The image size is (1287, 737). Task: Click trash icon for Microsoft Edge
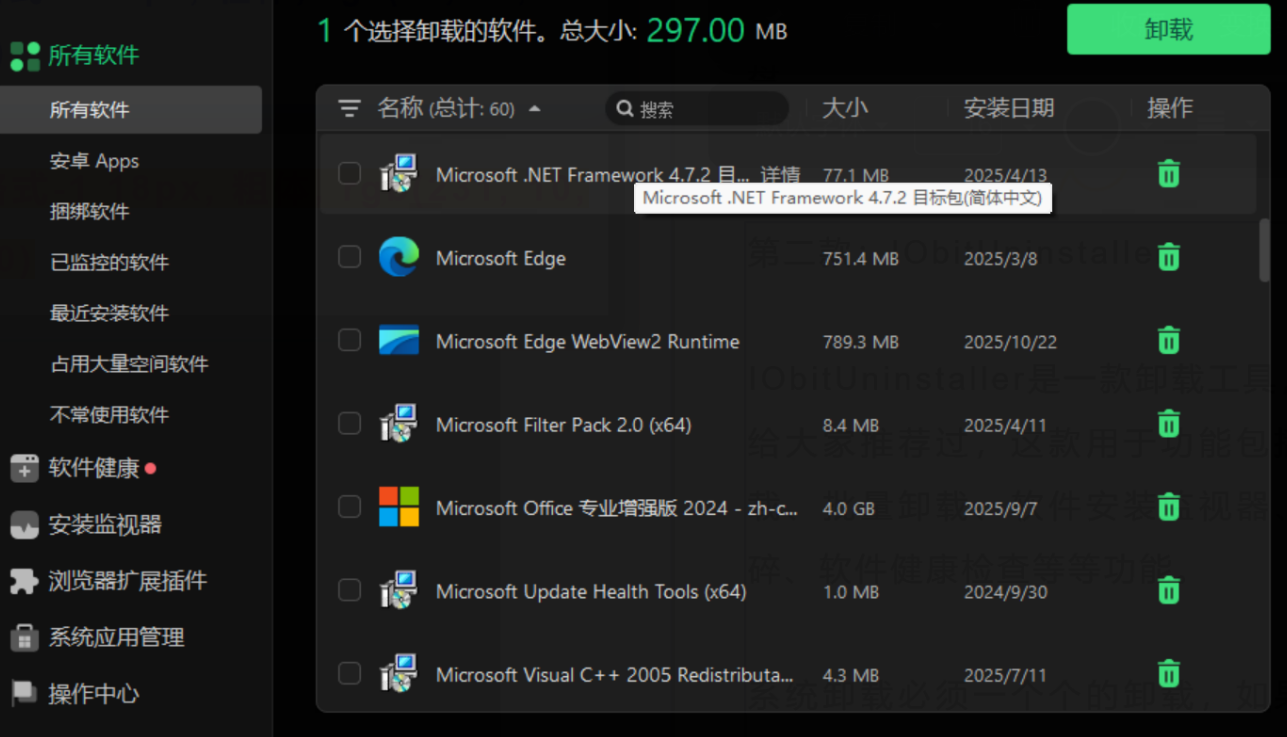(x=1168, y=258)
